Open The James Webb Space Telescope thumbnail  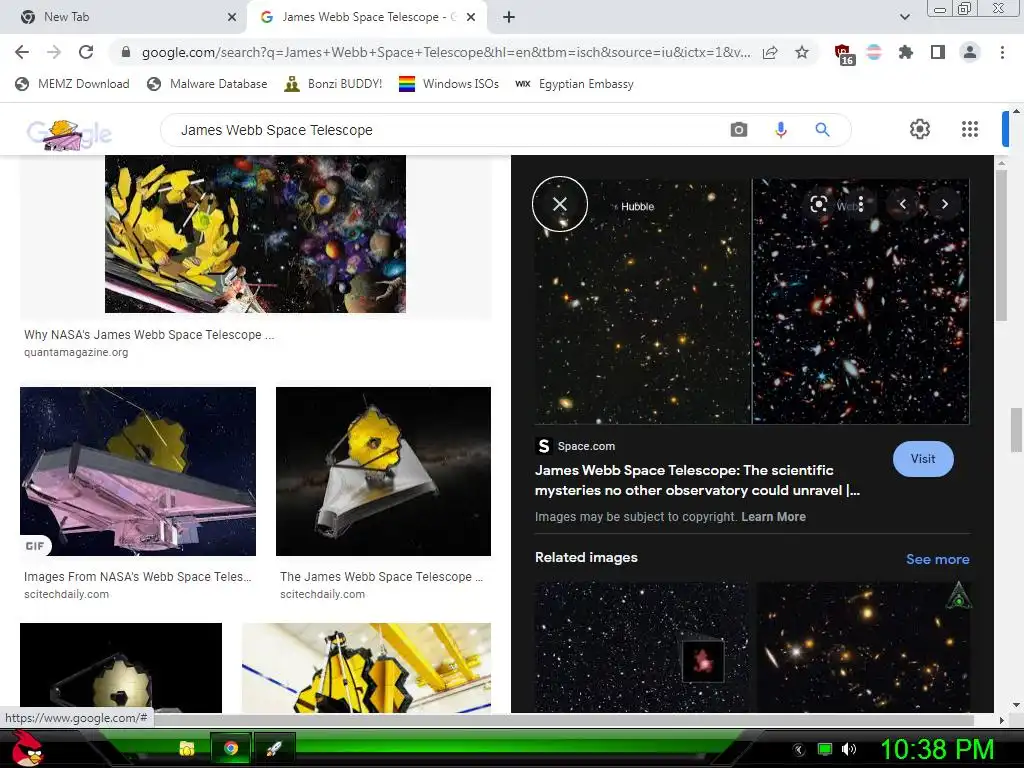coord(383,472)
